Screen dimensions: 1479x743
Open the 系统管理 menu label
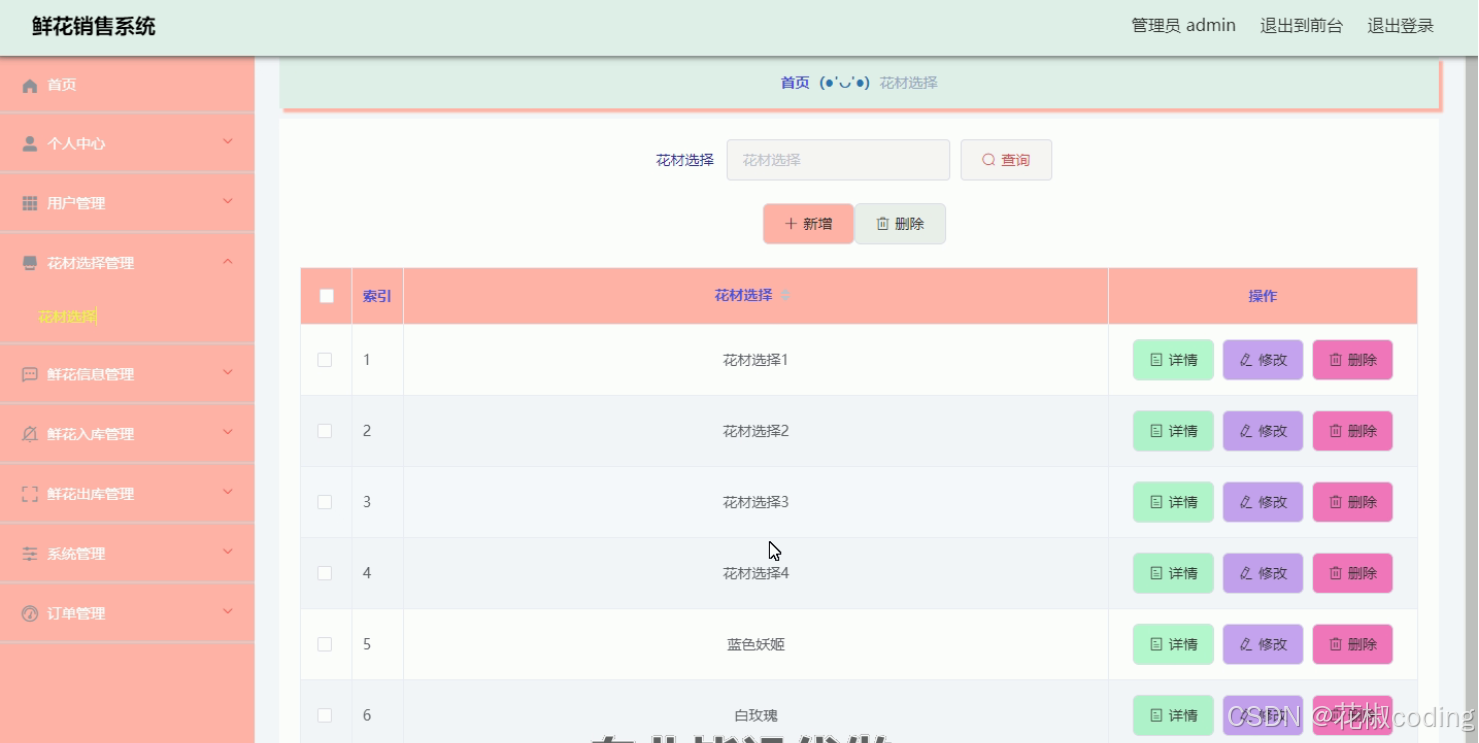pyautogui.click(x=76, y=554)
